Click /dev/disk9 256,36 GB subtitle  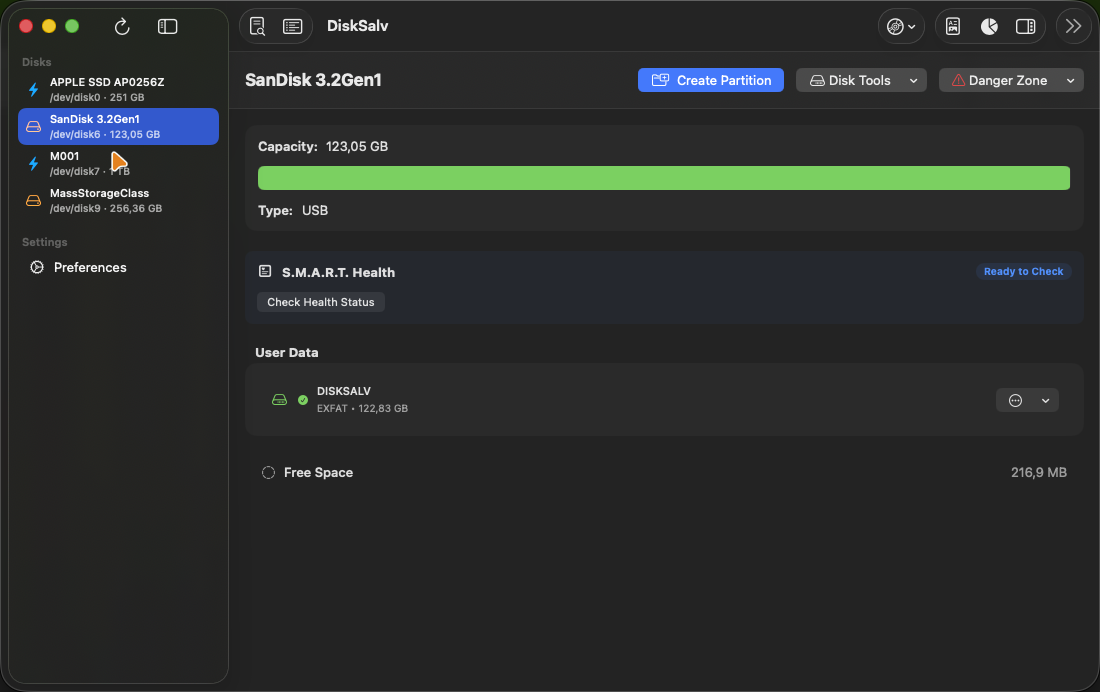point(106,208)
